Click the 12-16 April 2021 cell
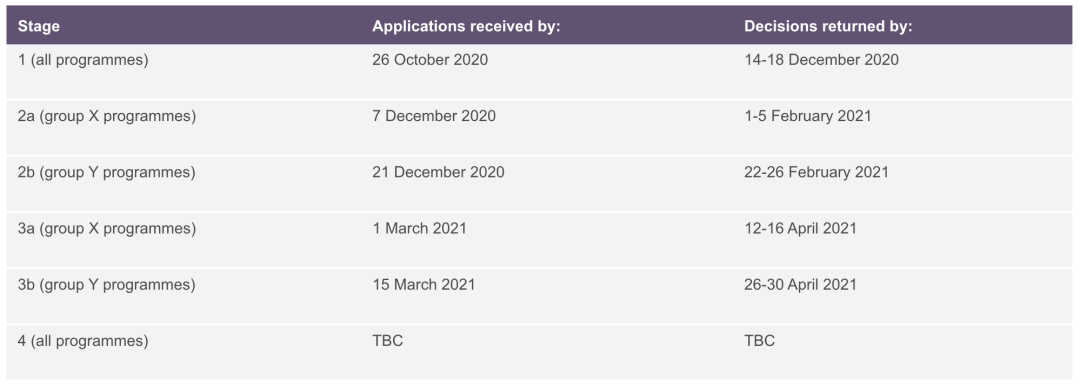The width and height of the screenshot is (1080, 387). pos(800,229)
